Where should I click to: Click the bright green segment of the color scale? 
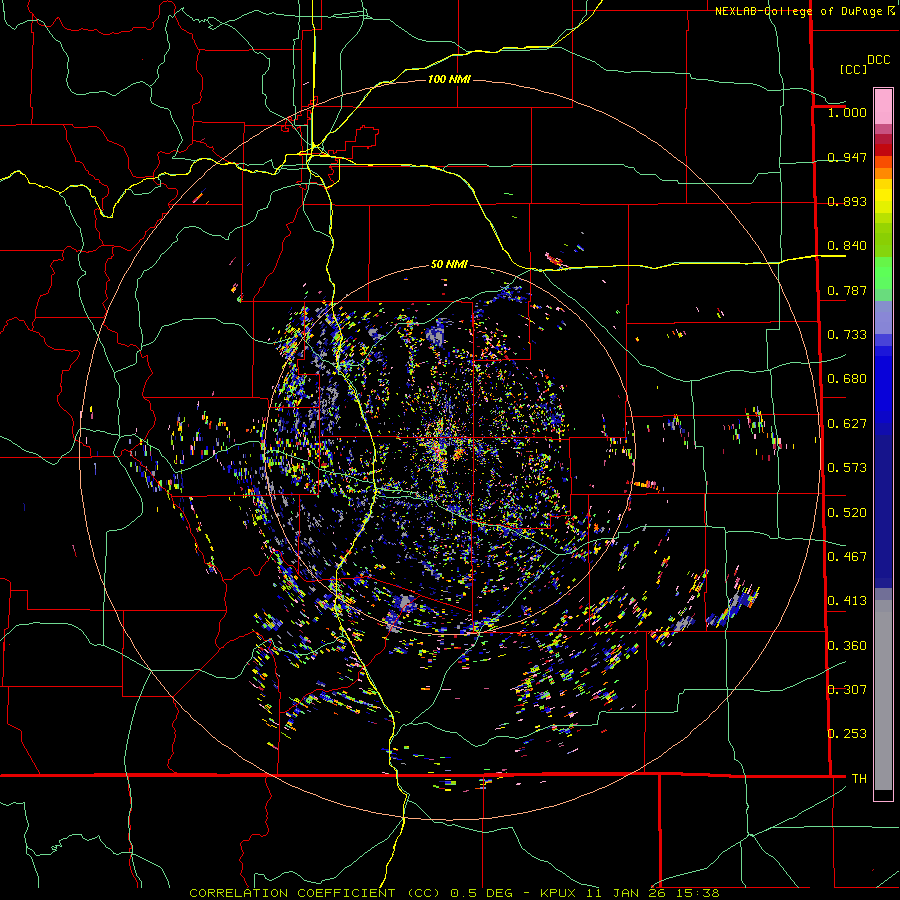click(883, 273)
